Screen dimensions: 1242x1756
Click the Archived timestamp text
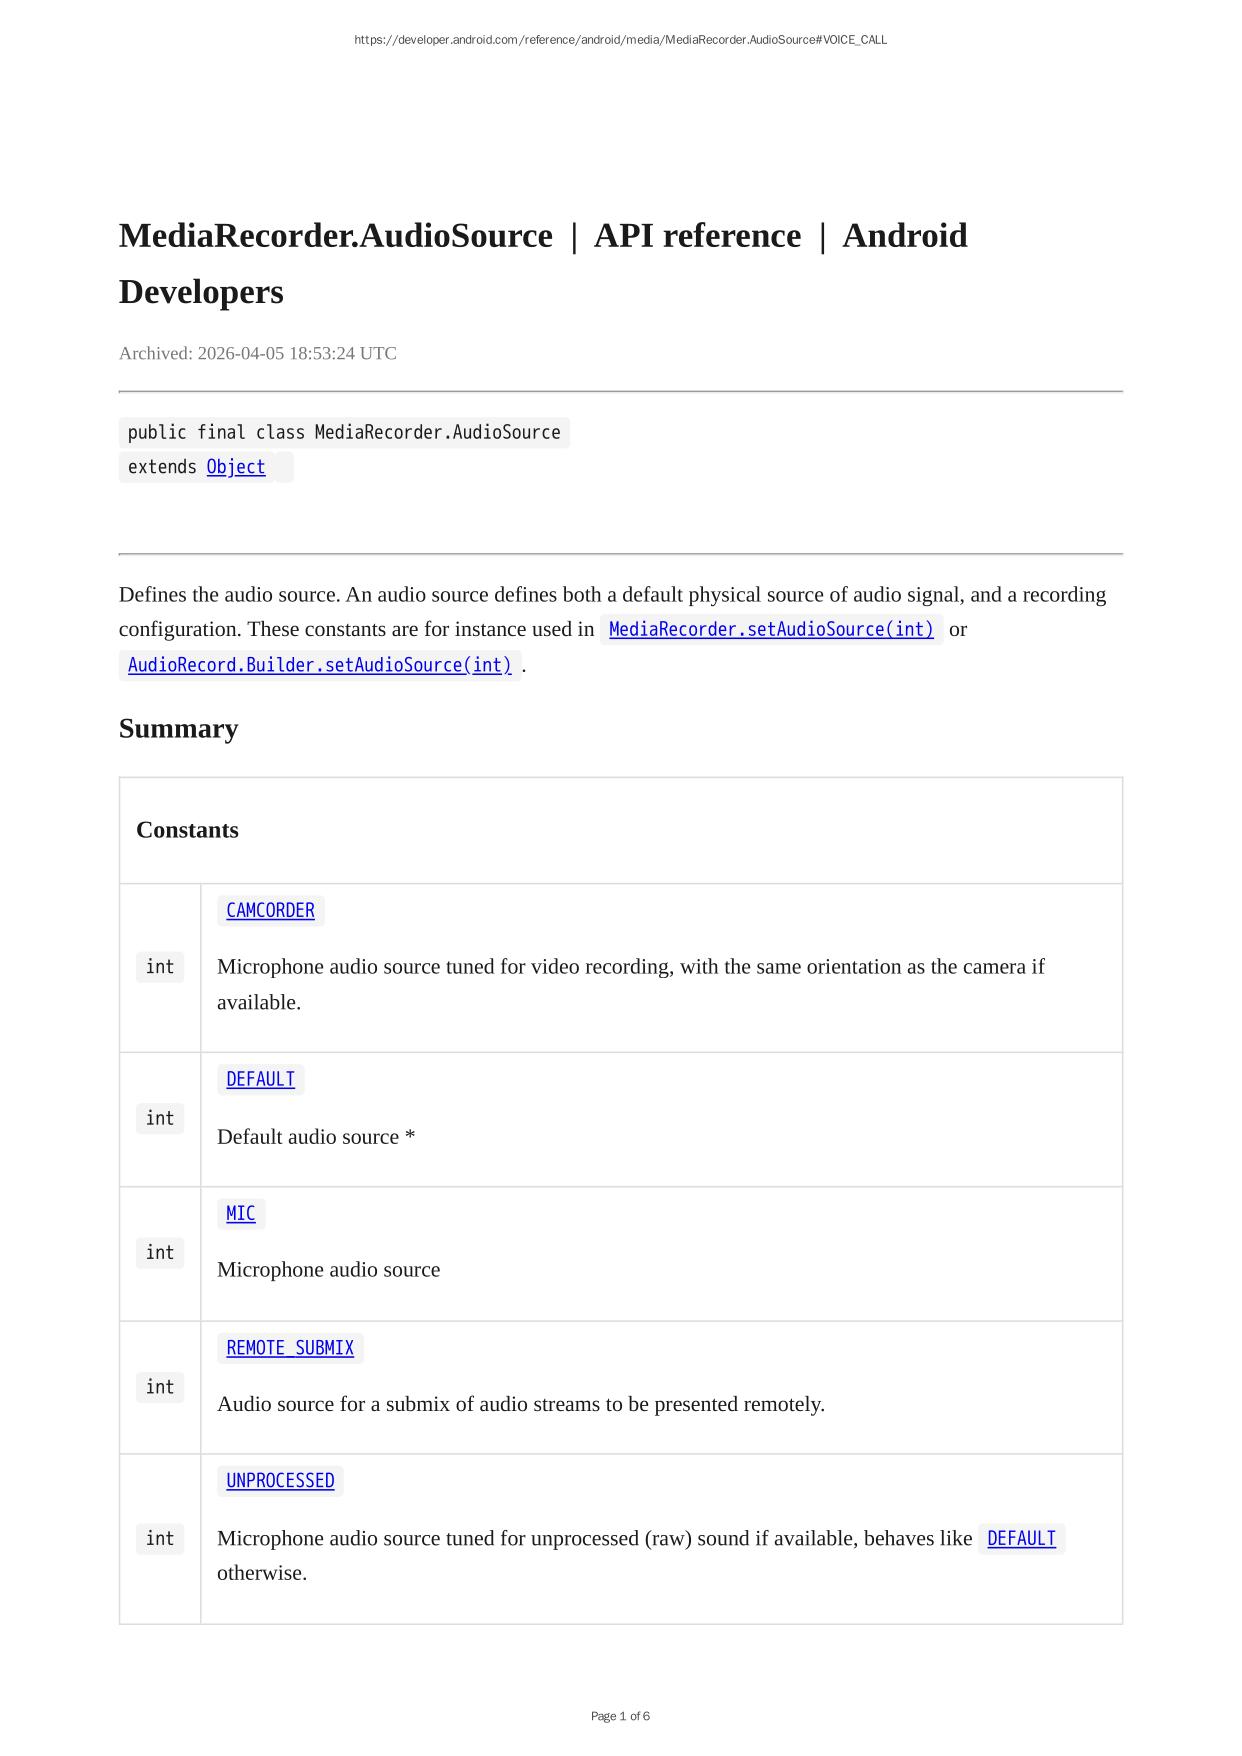(257, 353)
